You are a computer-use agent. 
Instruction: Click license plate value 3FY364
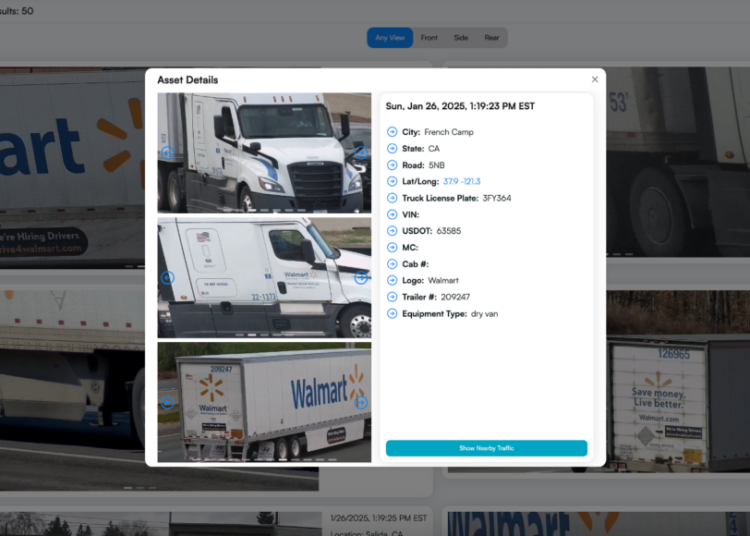click(x=496, y=198)
